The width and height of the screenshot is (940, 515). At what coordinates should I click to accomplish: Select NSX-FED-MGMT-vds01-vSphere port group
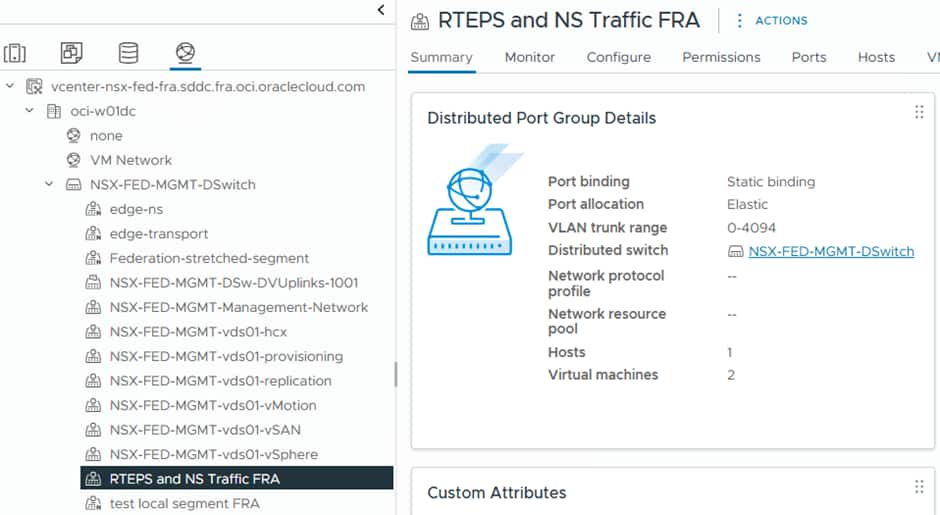tap(213, 454)
